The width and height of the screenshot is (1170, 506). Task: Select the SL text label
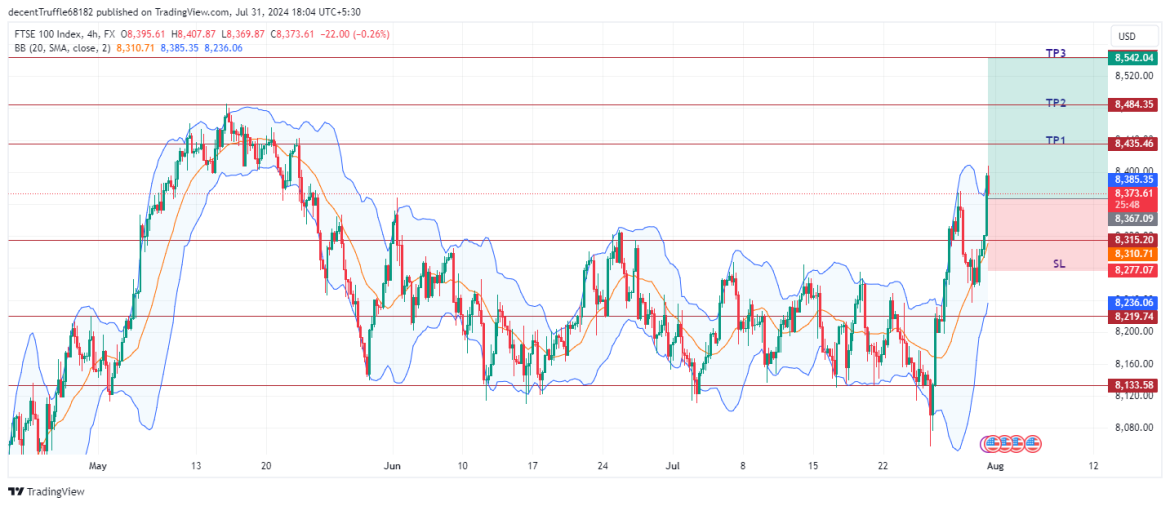pyautogui.click(x=1059, y=263)
